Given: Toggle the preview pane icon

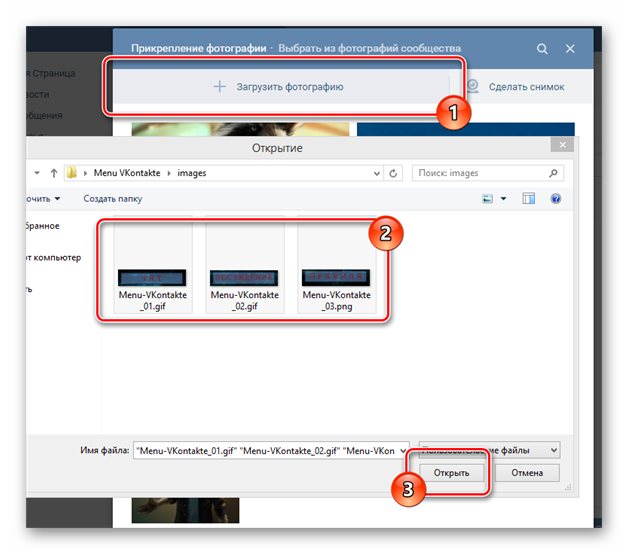Looking at the screenshot, I should 528,198.
